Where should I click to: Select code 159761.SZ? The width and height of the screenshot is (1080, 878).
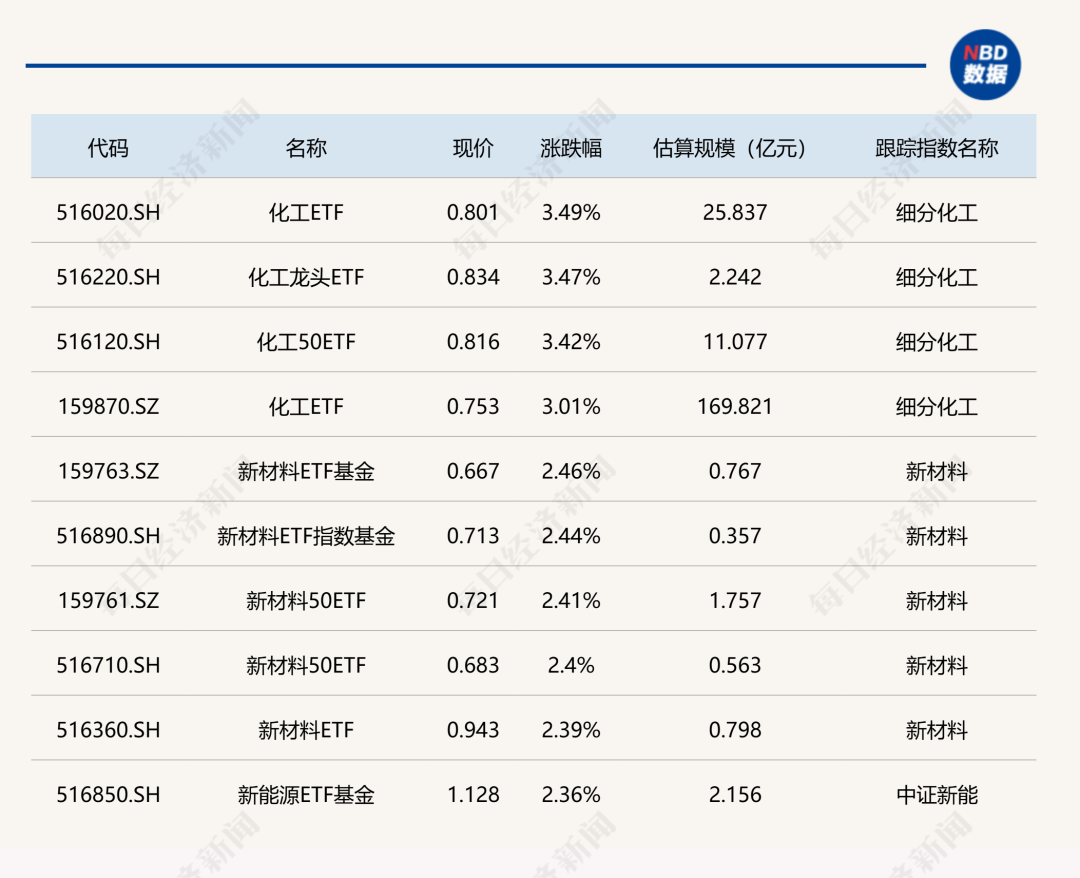(107, 601)
